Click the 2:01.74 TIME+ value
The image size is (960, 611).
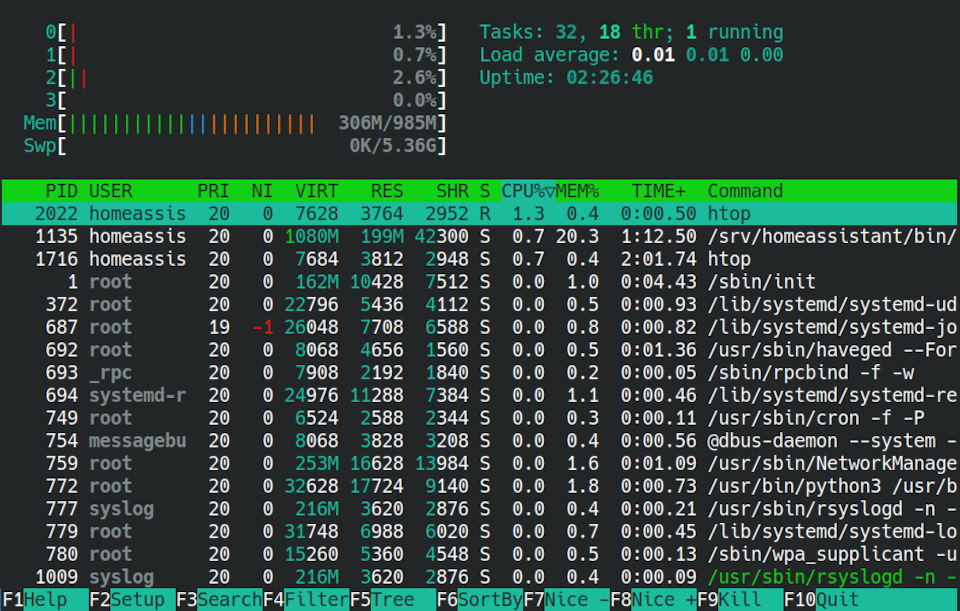tap(658, 259)
